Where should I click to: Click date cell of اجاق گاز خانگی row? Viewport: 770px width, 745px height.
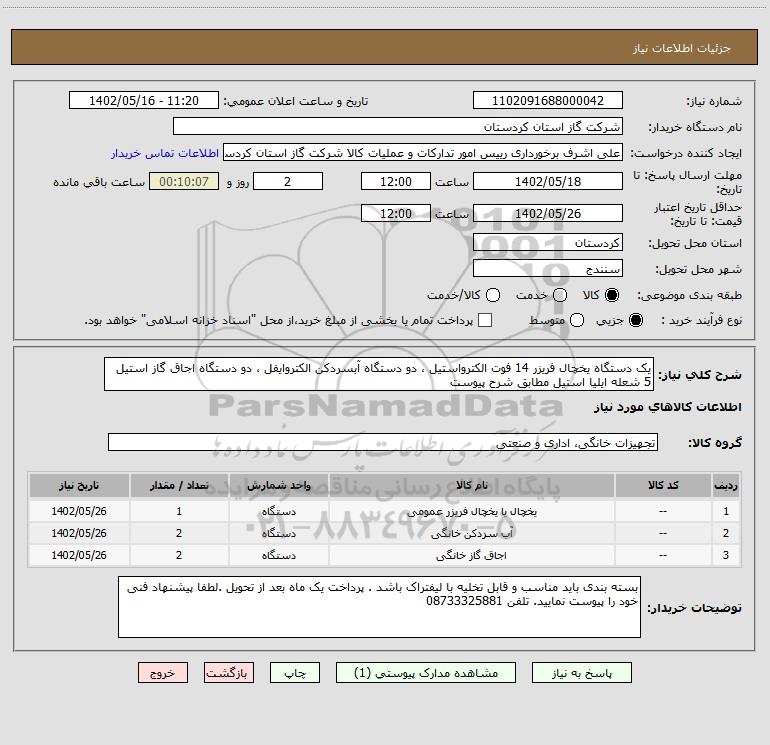[79, 555]
